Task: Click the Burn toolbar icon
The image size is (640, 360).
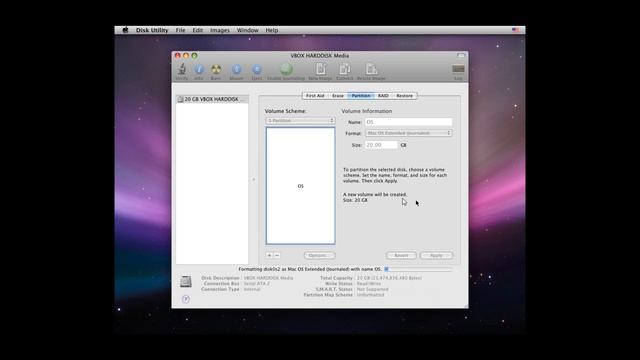Action: coord(216,69)
